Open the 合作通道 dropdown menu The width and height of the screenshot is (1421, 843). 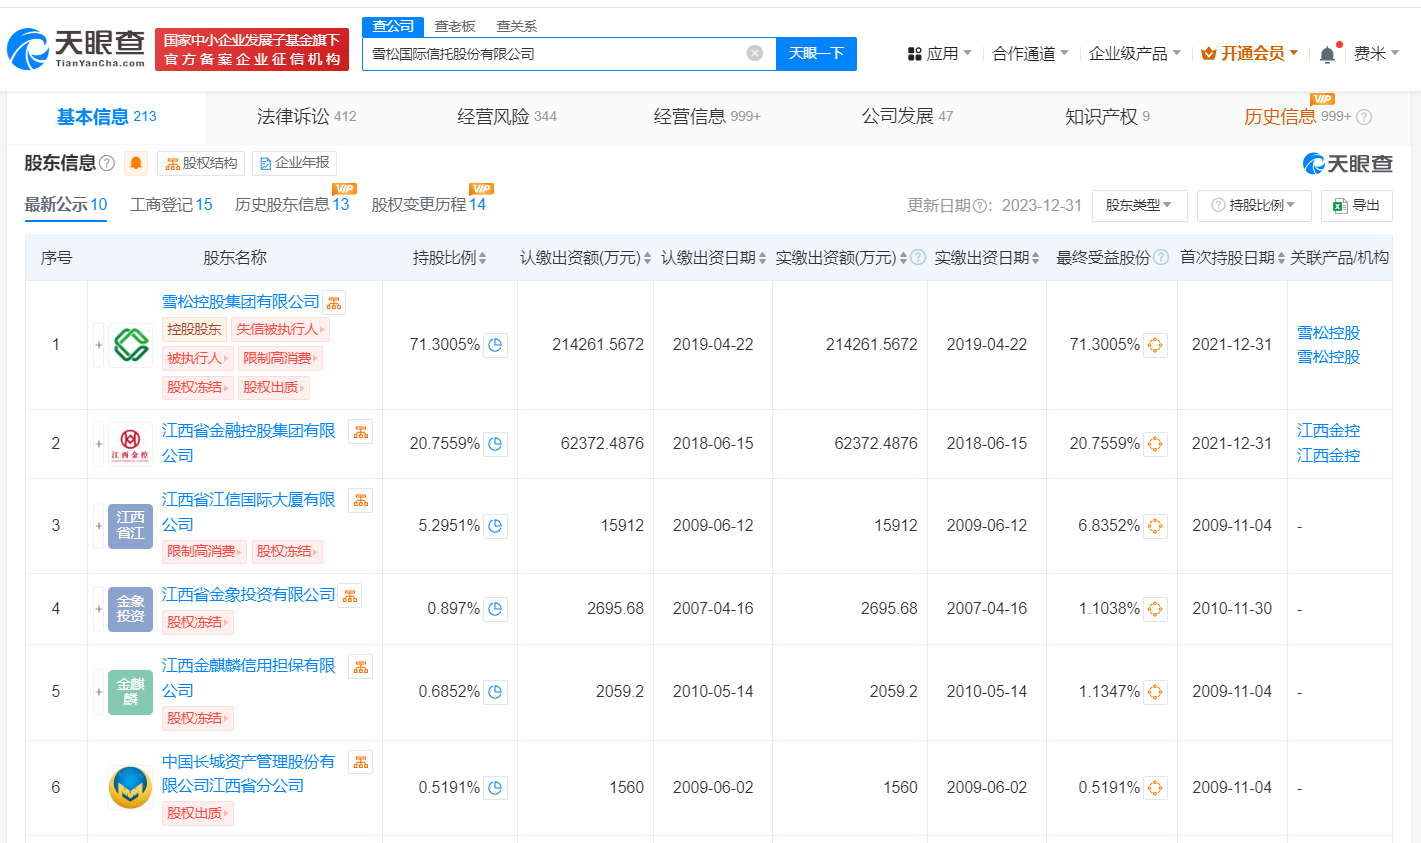(x=1030, y=54)
